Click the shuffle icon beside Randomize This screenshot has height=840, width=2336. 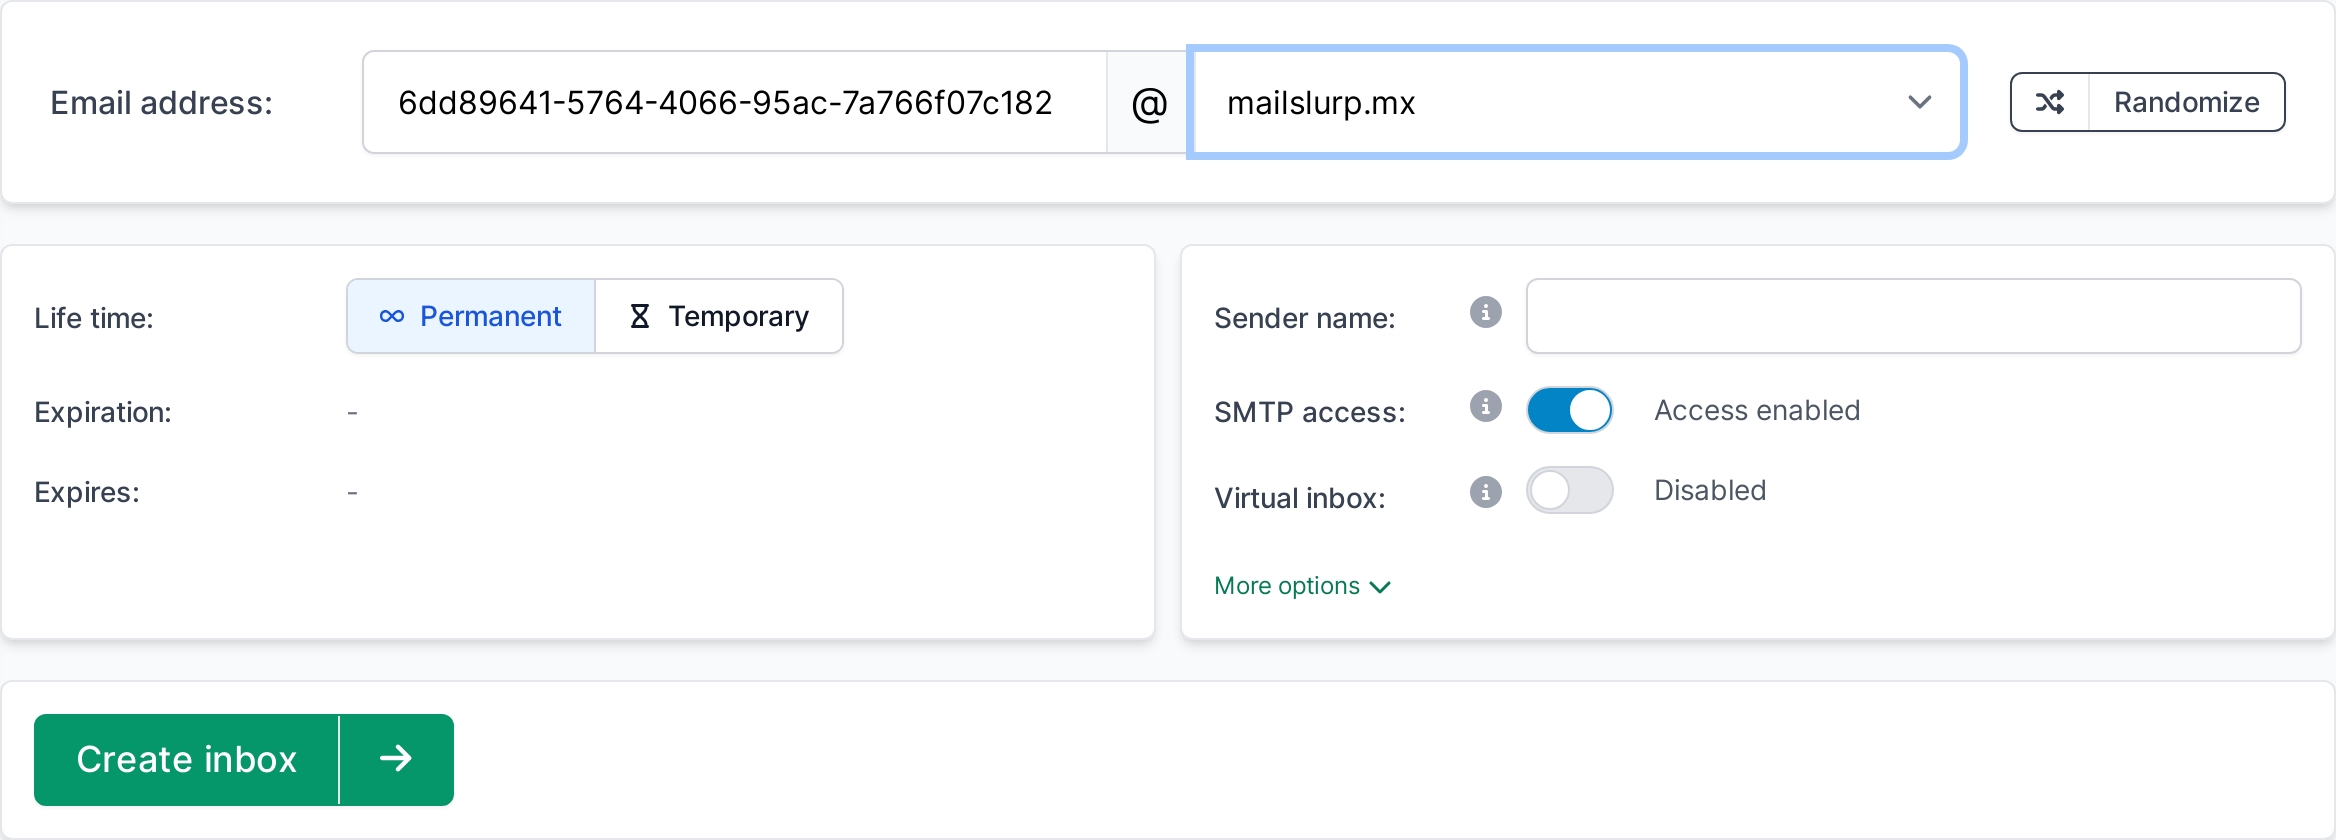coord(2052,101)
